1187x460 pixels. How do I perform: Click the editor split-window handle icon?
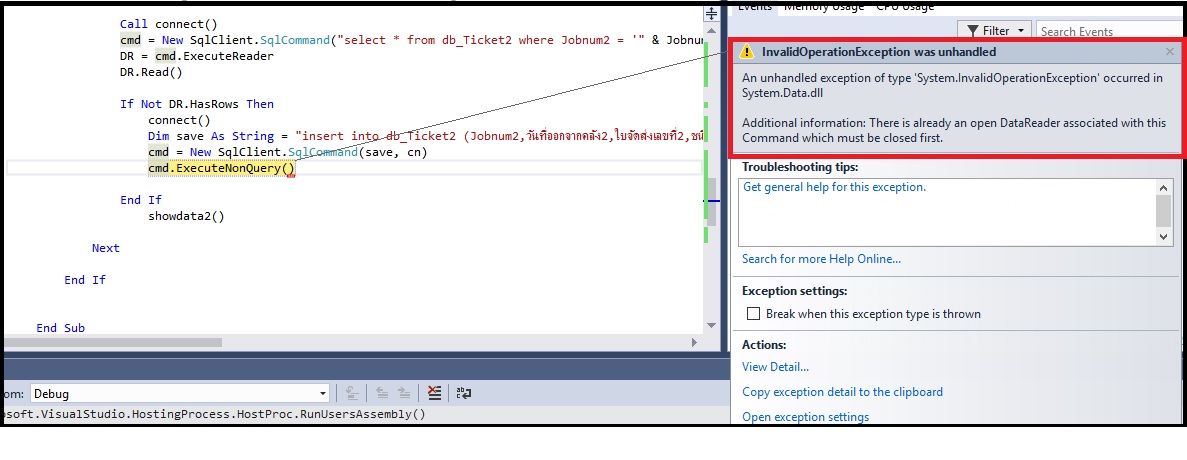point(711,14)
